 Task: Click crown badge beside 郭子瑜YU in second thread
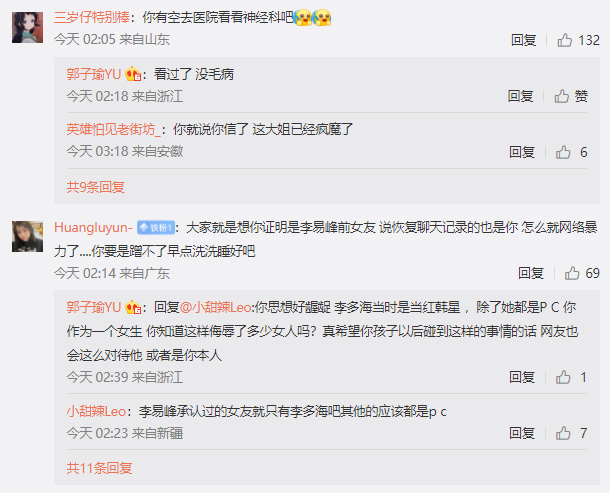[x=133, y=307]
